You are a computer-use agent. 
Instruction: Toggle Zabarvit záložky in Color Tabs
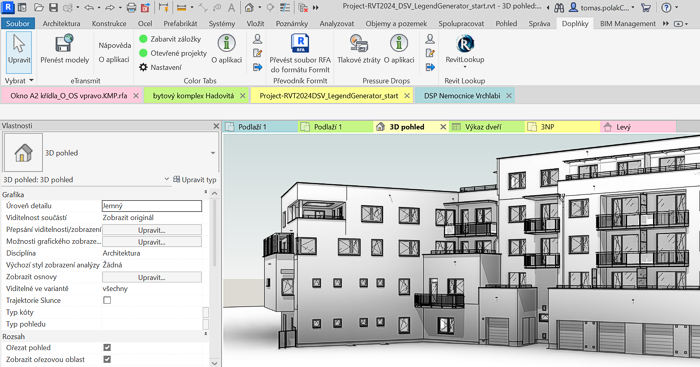170,39
